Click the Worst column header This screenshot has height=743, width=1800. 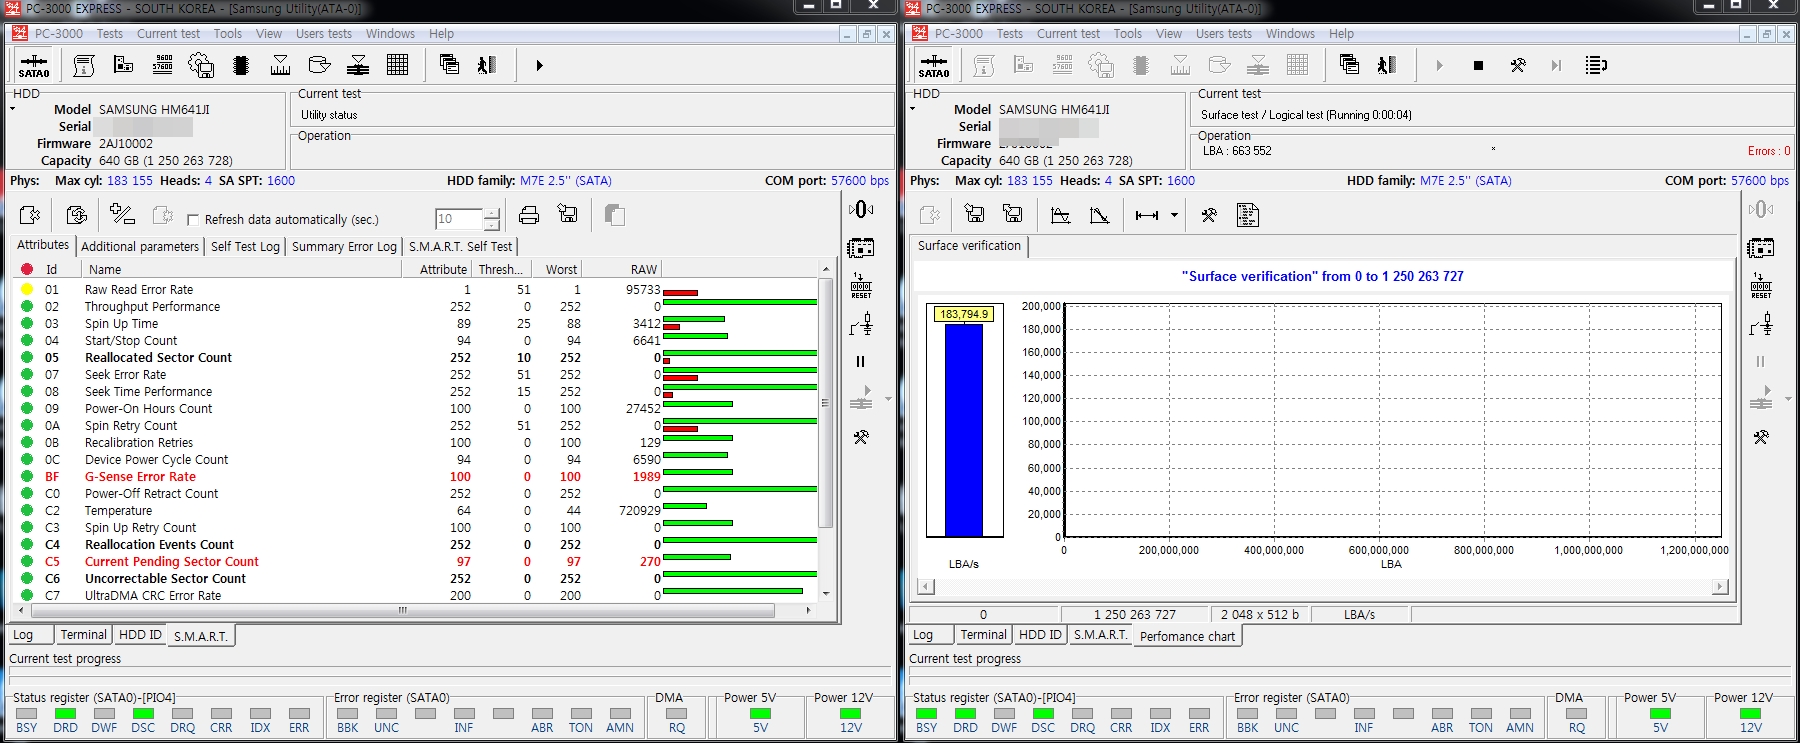(x=555, y=269)
